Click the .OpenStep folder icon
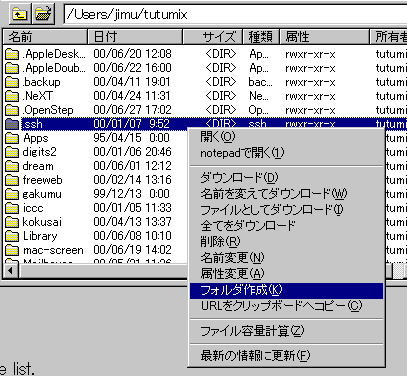Screen dimensions: 407x376 tap(12, 110)
